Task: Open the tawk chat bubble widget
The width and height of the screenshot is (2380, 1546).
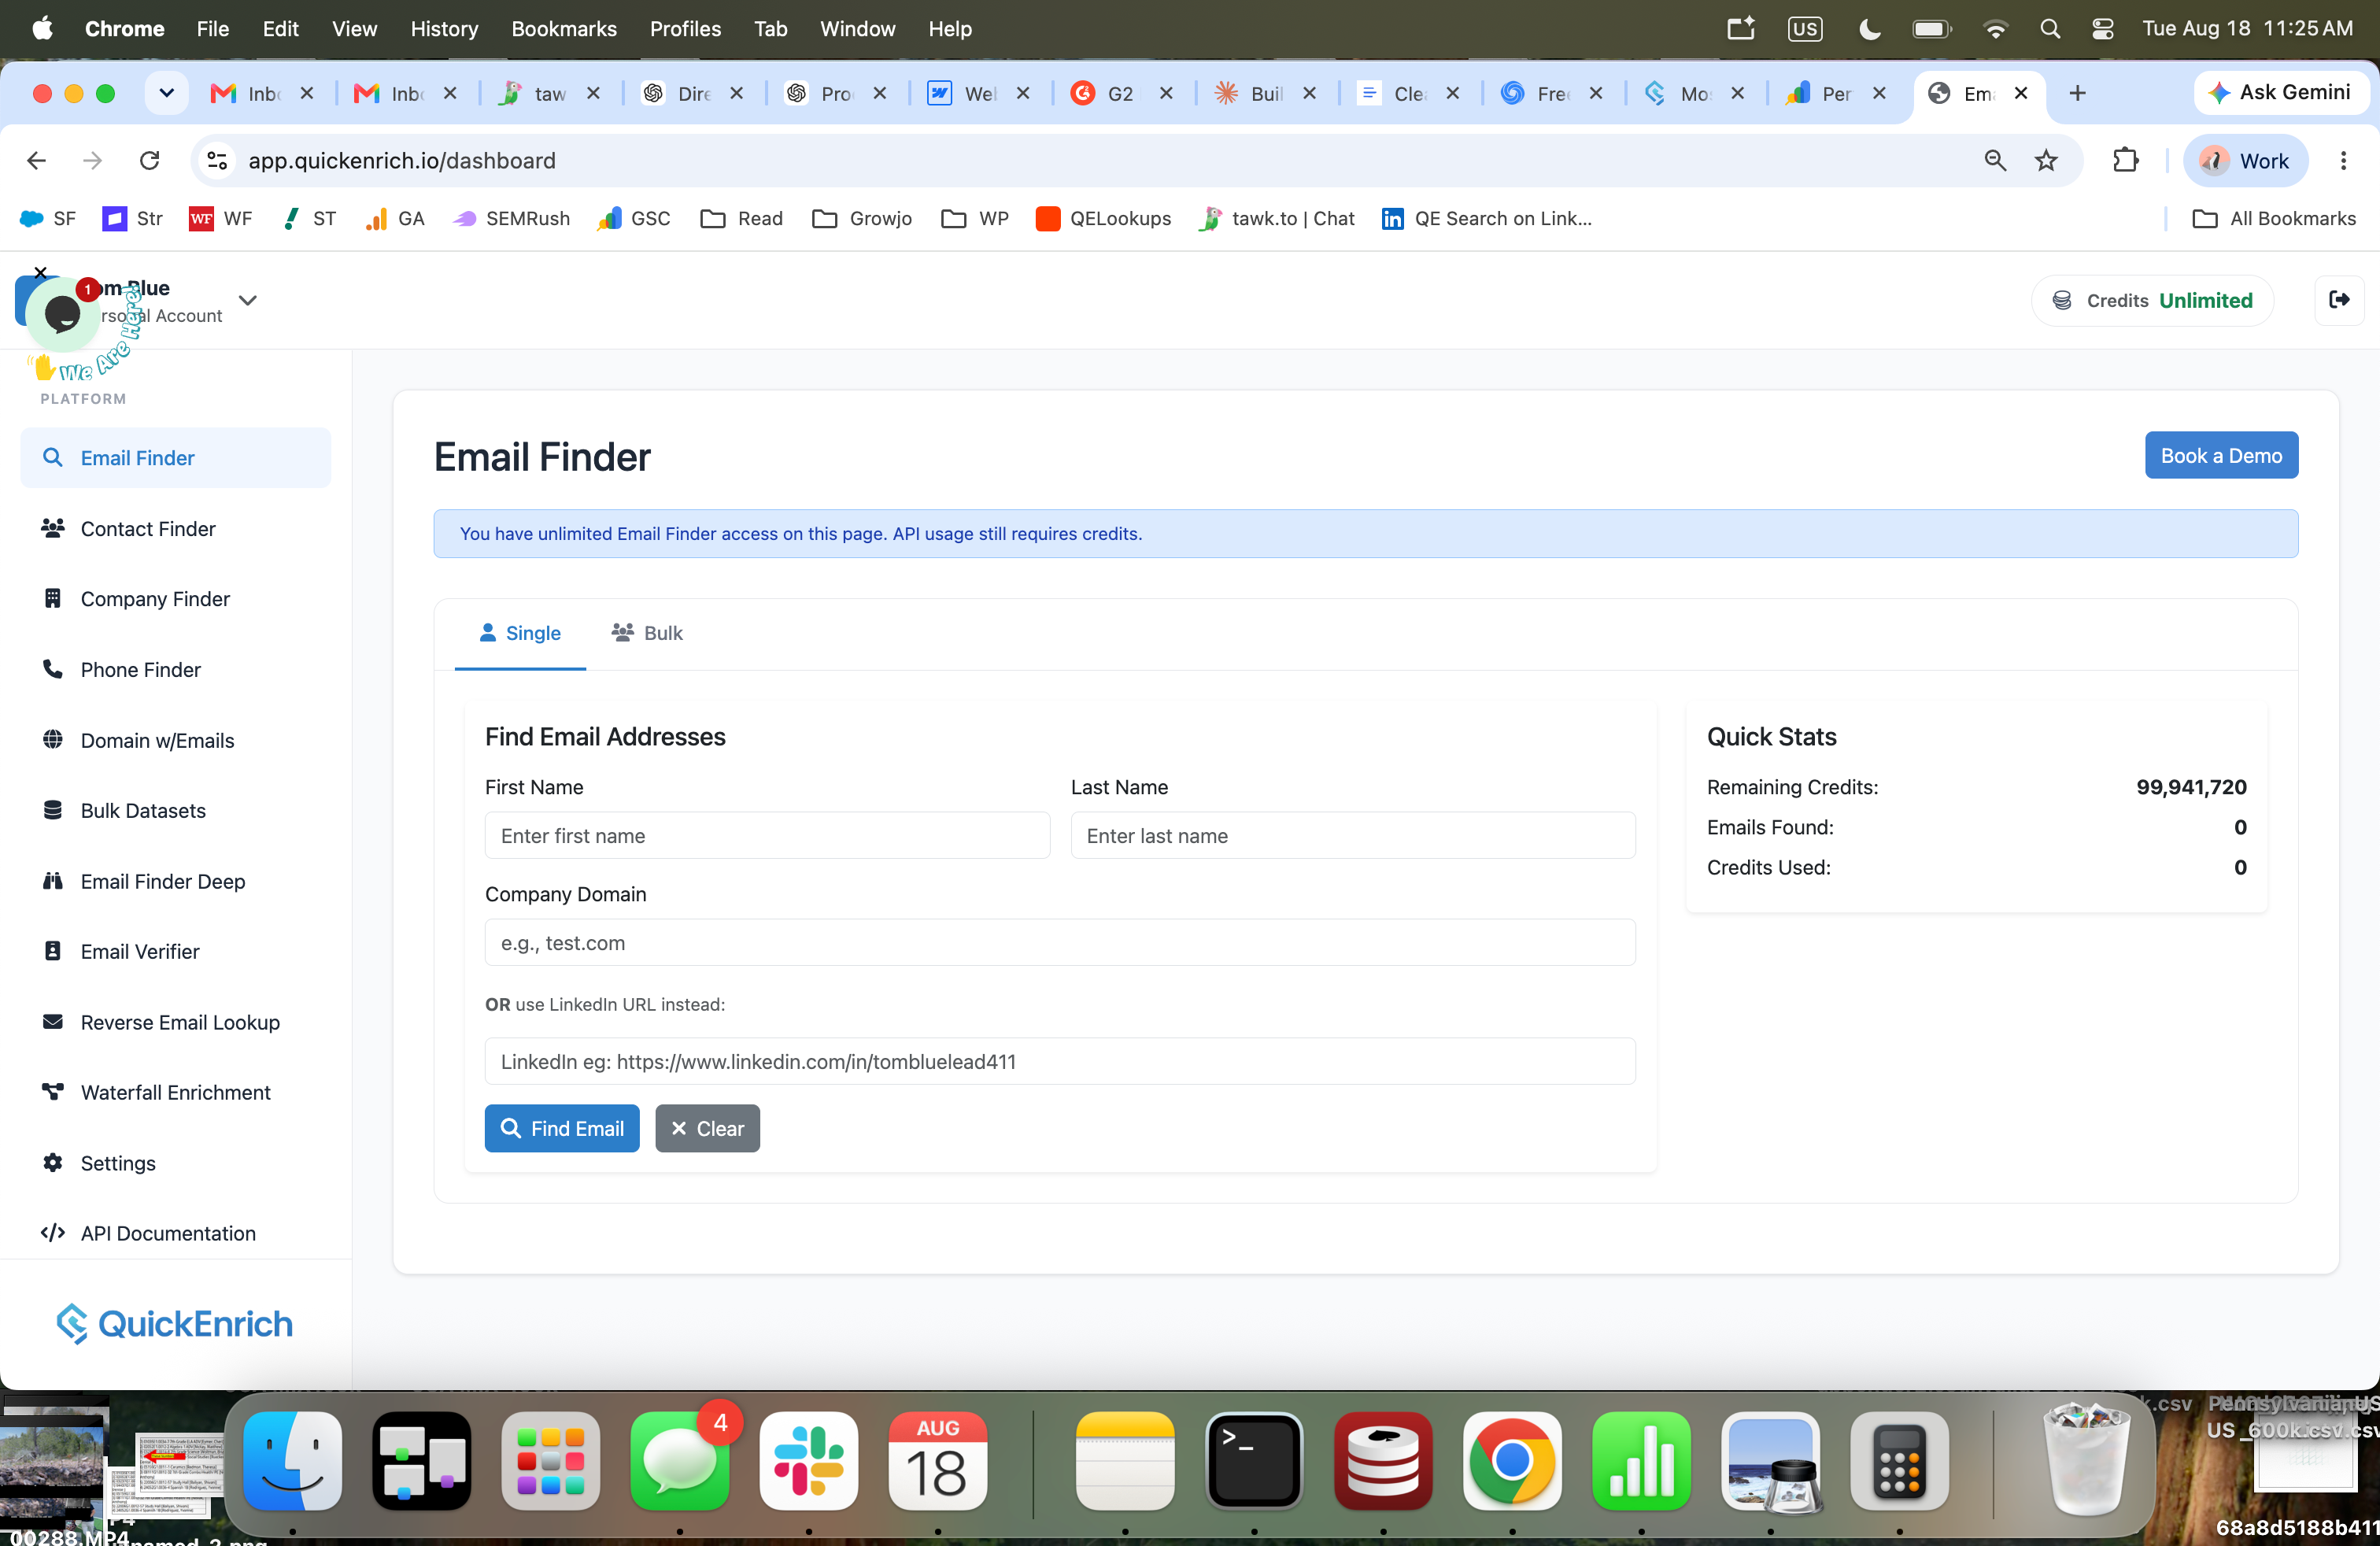Action: point(62,314)
